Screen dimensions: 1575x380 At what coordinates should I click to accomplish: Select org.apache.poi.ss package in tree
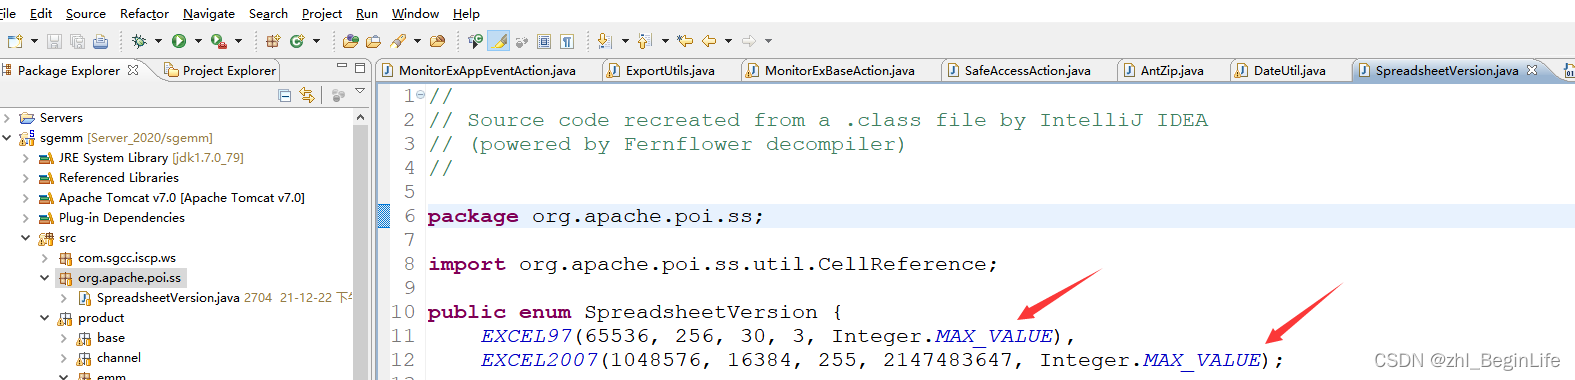tap(130, 278)
